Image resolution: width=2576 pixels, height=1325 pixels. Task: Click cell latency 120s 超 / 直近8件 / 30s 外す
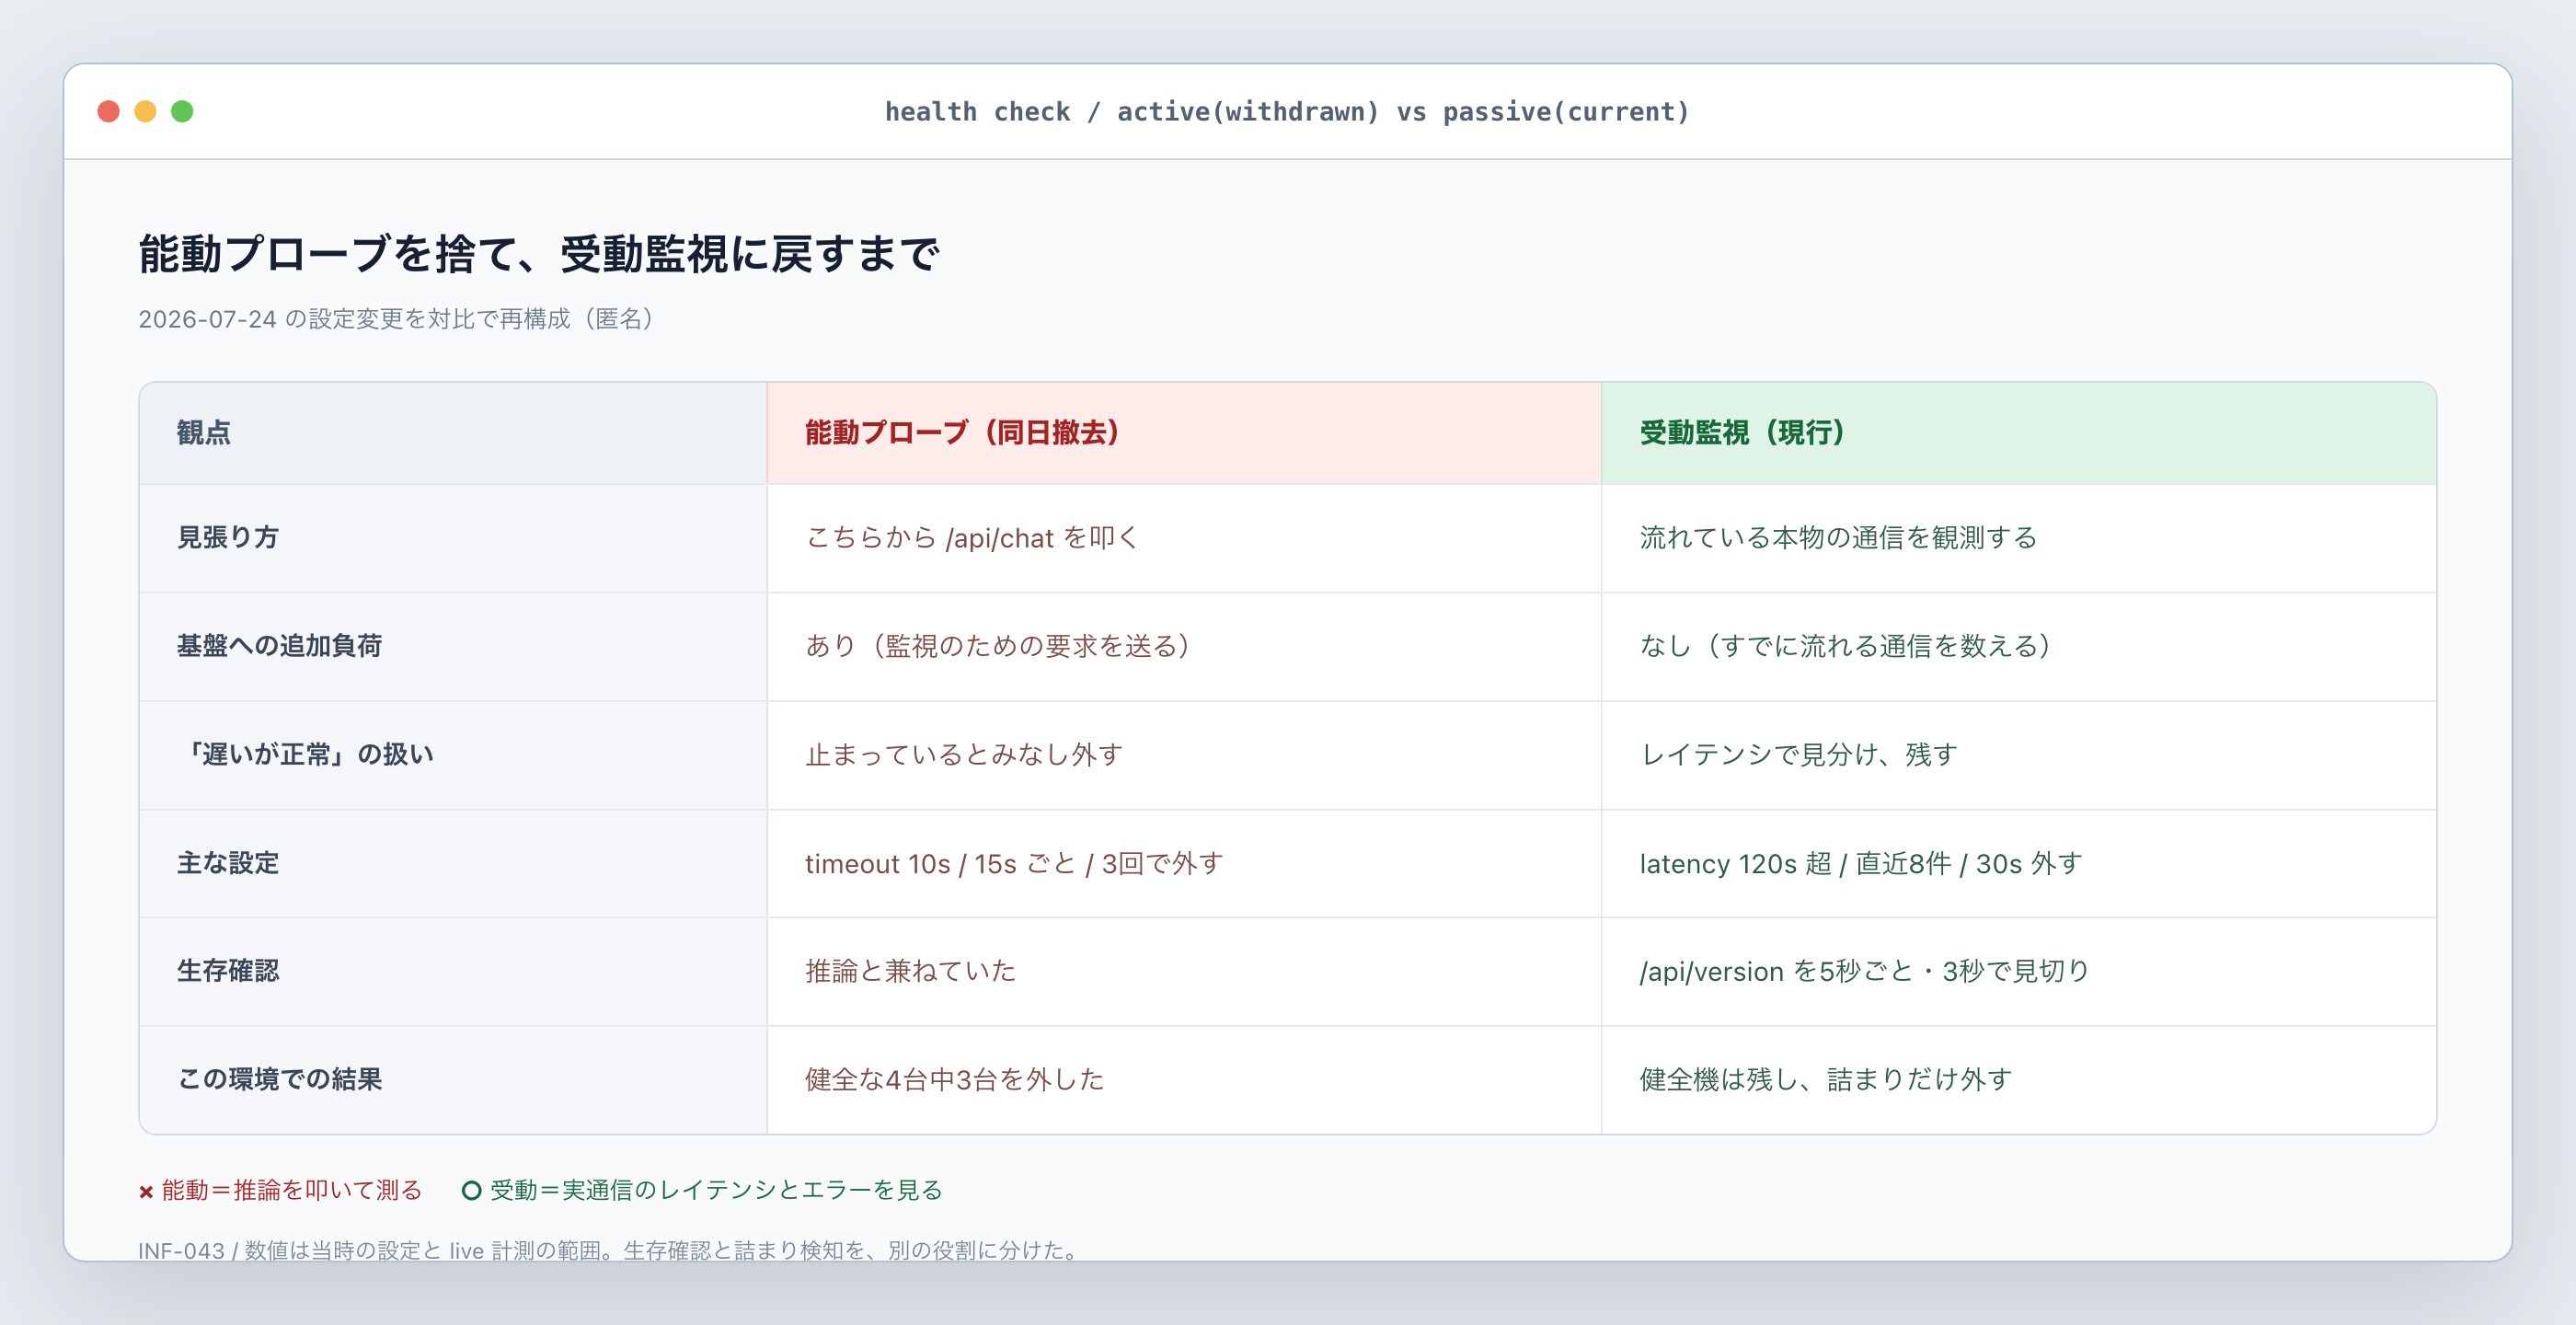click(x=2019, y=863)
